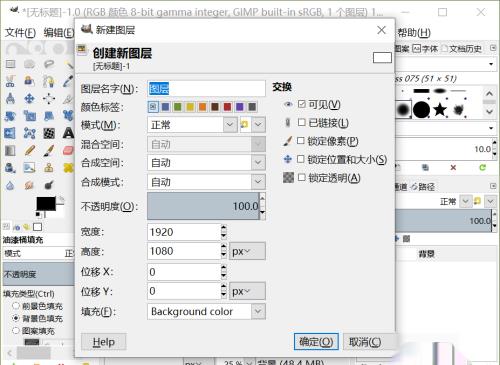Select the 图案填充 radio button
The image size is (500, 365).
[16, 331]
